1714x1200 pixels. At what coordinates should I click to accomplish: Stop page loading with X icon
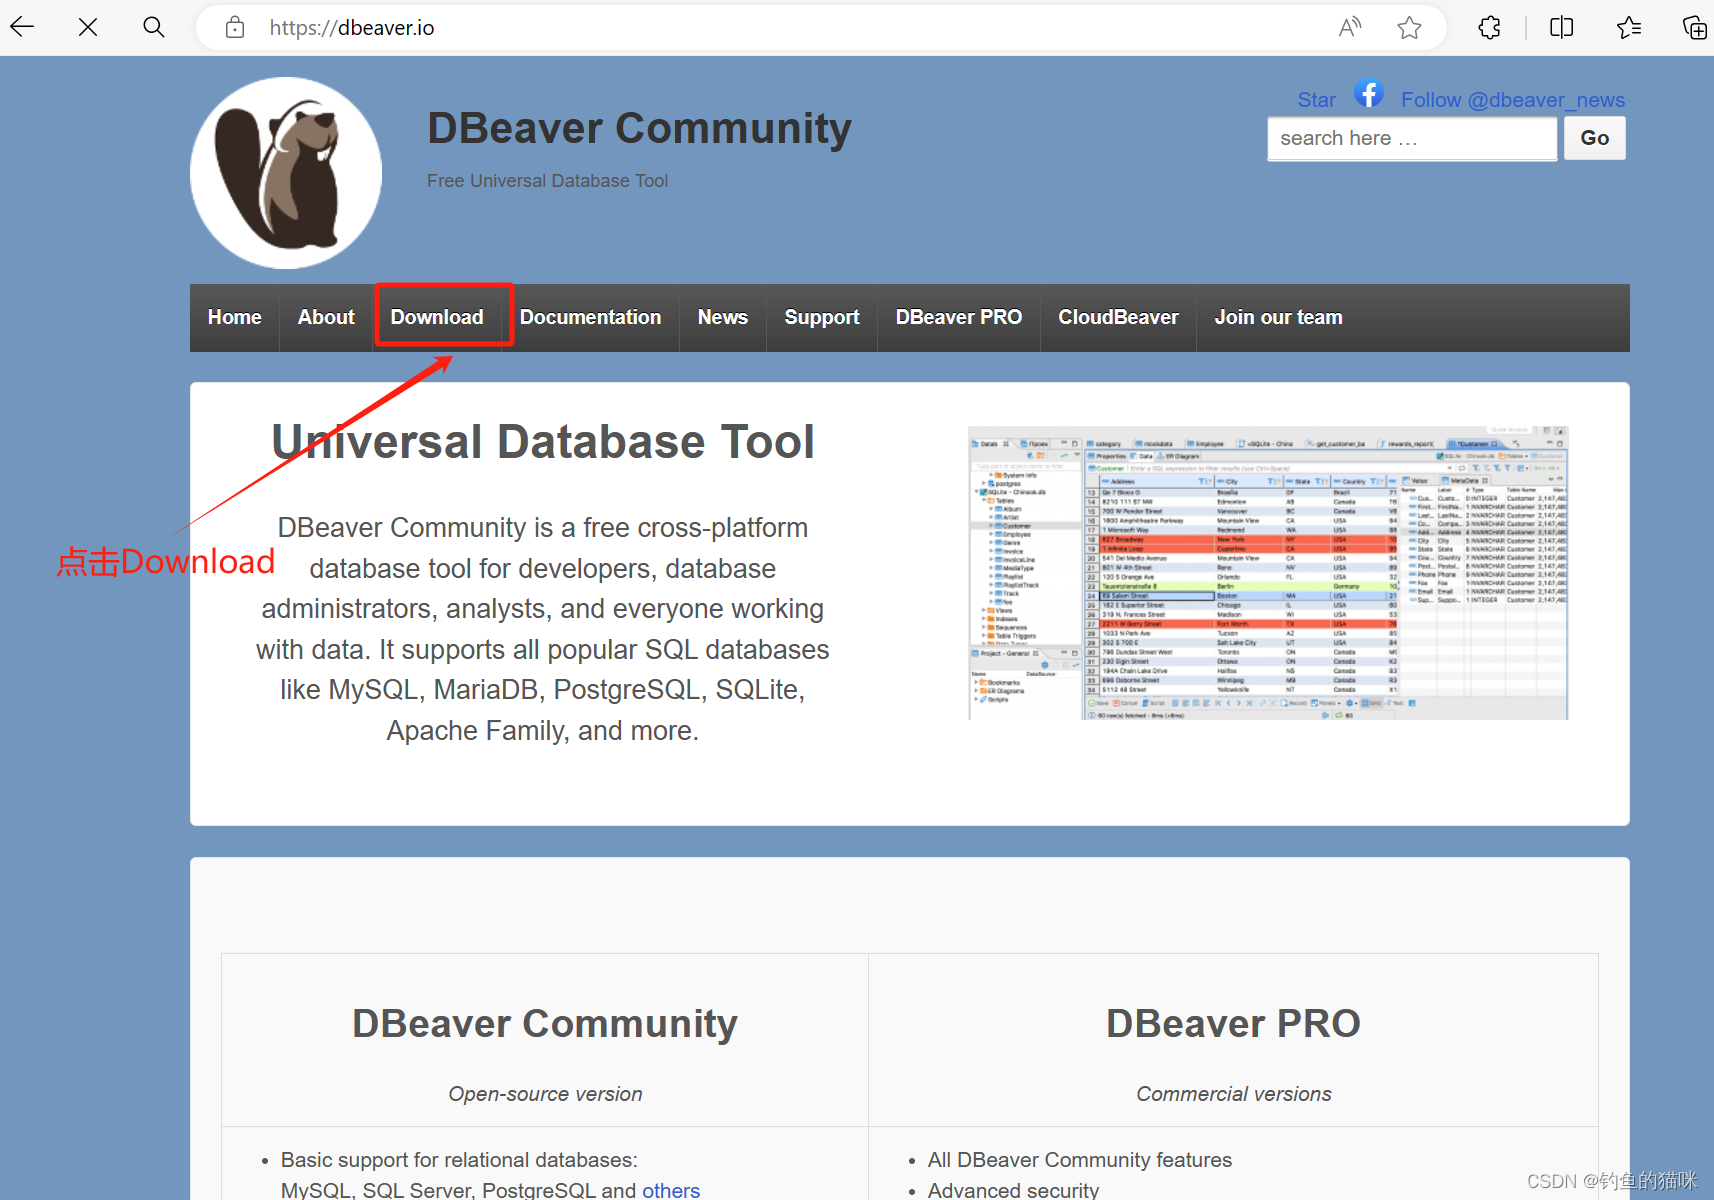coord(88,27)
